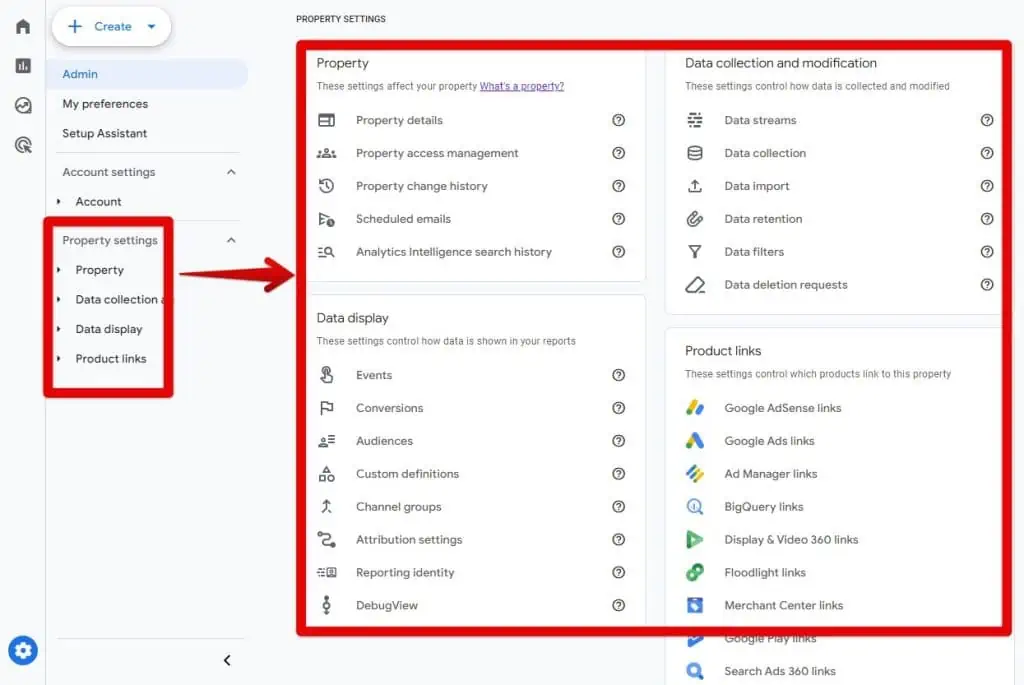Open Google Ads links setting
The image size is (1024, 685).
point(769,441)
